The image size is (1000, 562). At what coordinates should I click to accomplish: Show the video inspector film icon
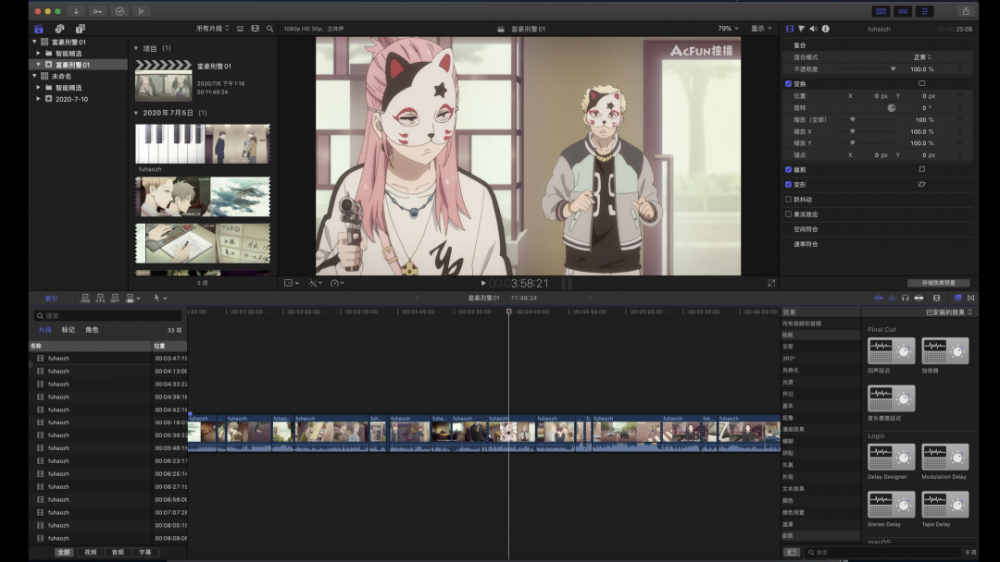[x=790, y=29]
